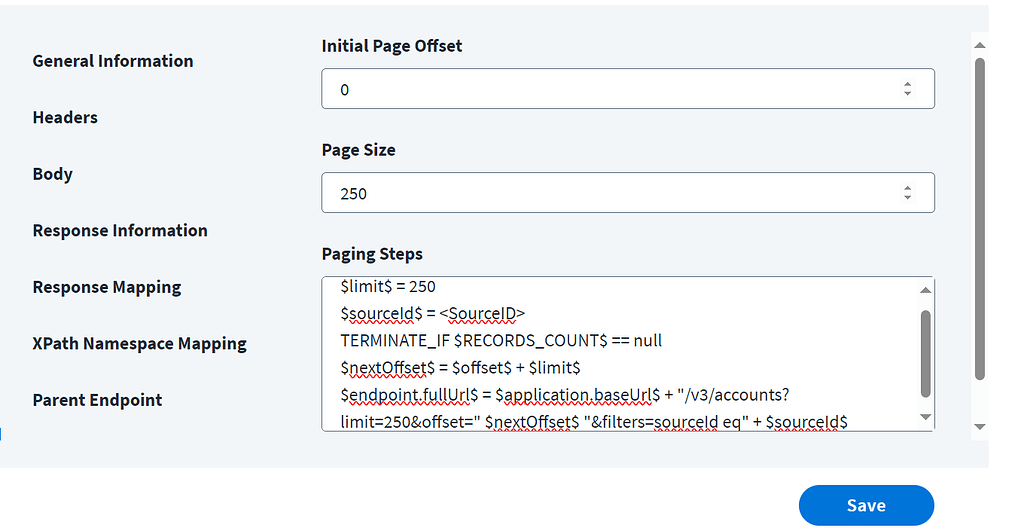Click into the Initial Page Offset field
This screenshot has height=531, width=1024.
(x=600, y=89)
